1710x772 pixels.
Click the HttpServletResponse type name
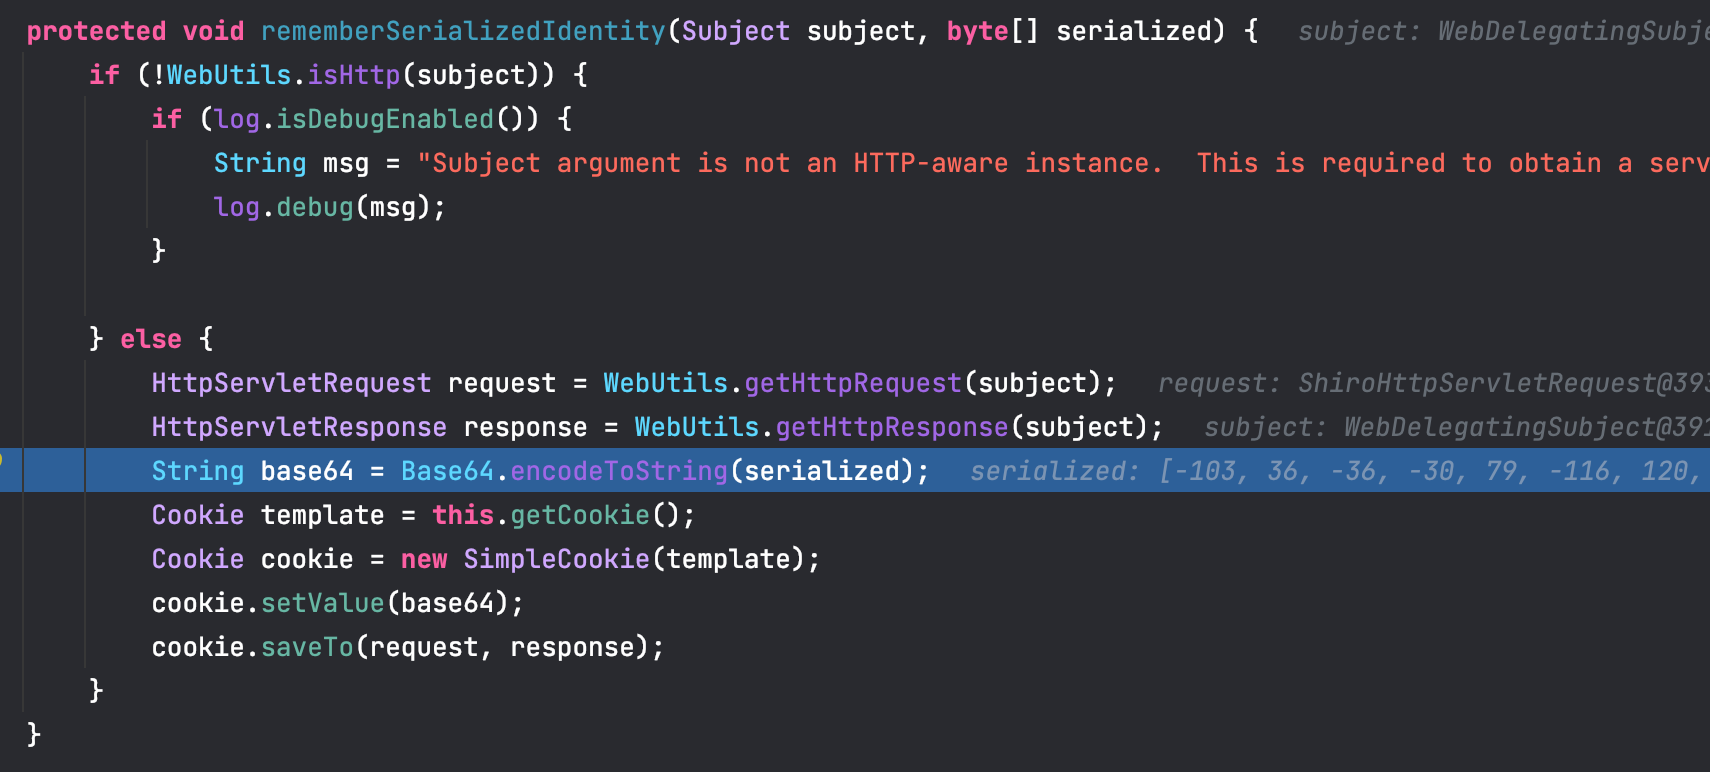[299, 427]
